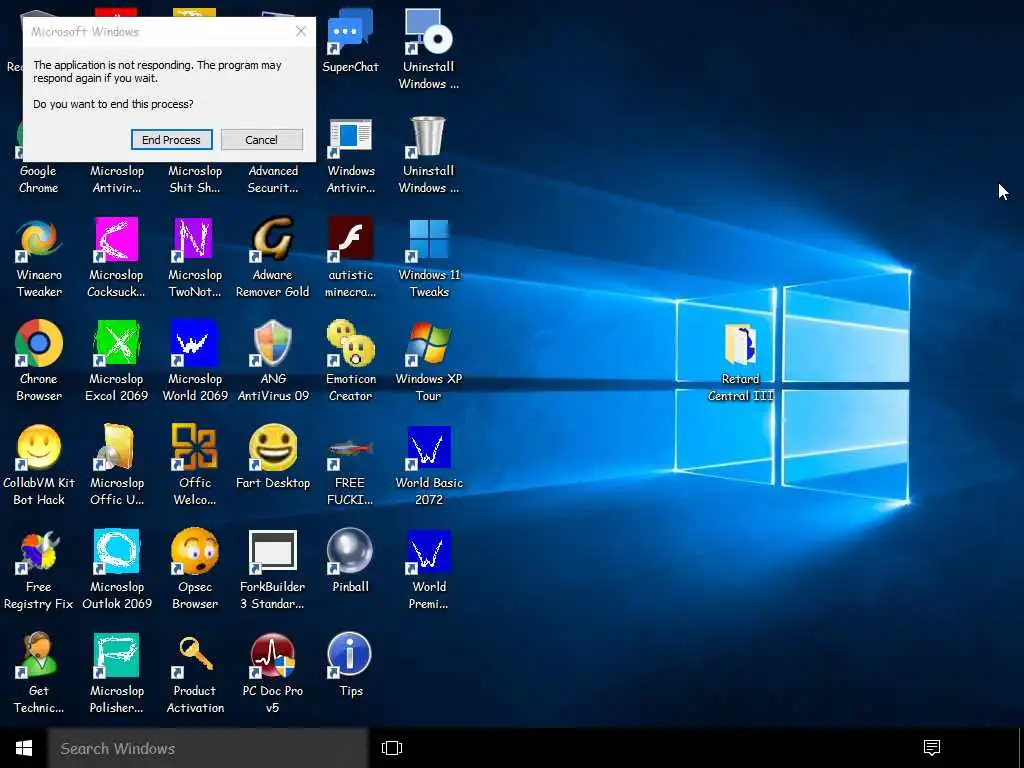
Task: Open the Windows Antivir... desktop shortcut
Action: point(351,154)
